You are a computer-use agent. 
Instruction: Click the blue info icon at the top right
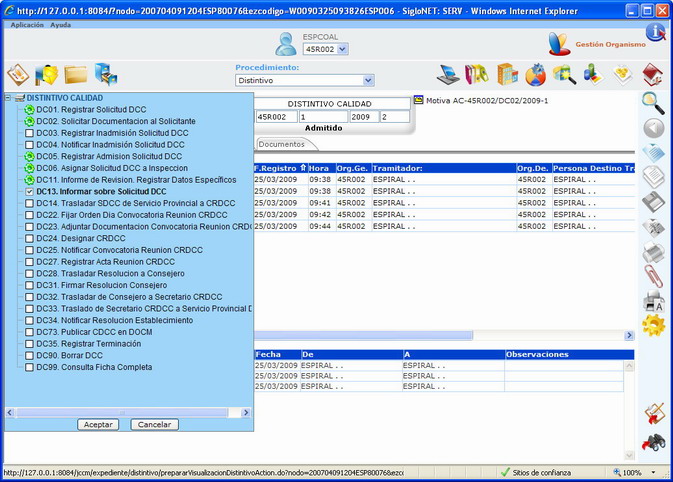click(x=655, y=32)
